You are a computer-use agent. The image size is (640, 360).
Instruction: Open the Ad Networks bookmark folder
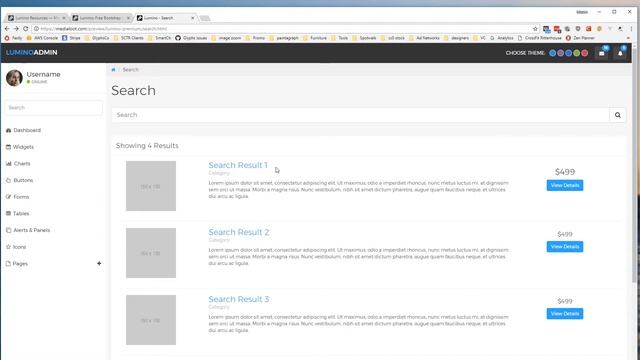(424, 38)
